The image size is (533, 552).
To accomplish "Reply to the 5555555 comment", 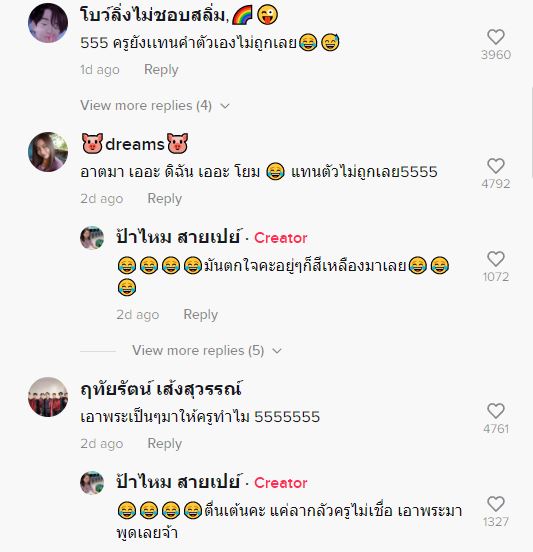I will tap(164, 443).
